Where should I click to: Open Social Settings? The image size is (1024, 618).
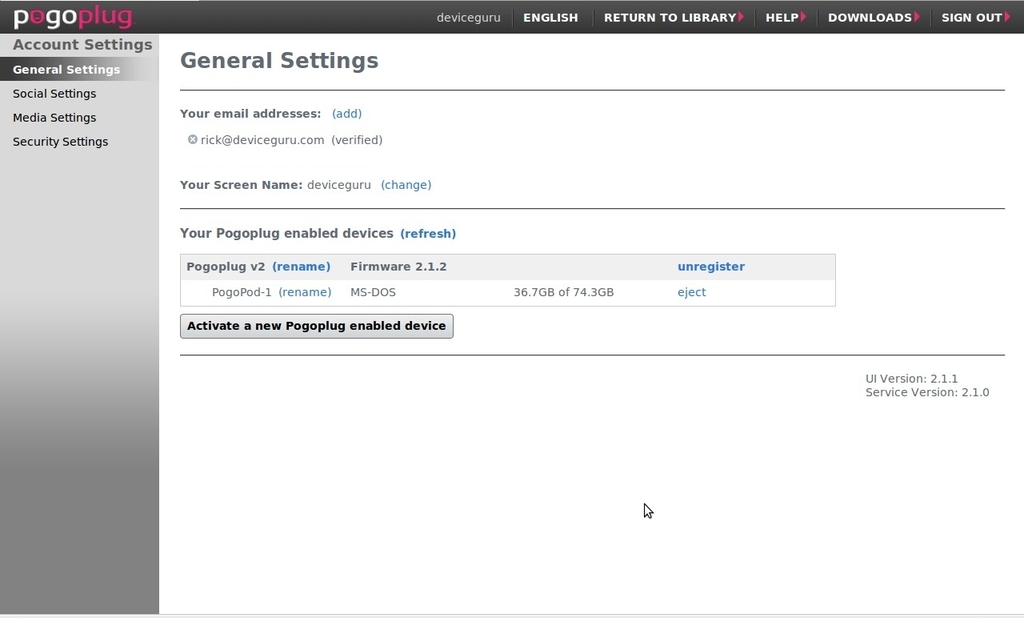pyautogui.click(x=54, y=93)
